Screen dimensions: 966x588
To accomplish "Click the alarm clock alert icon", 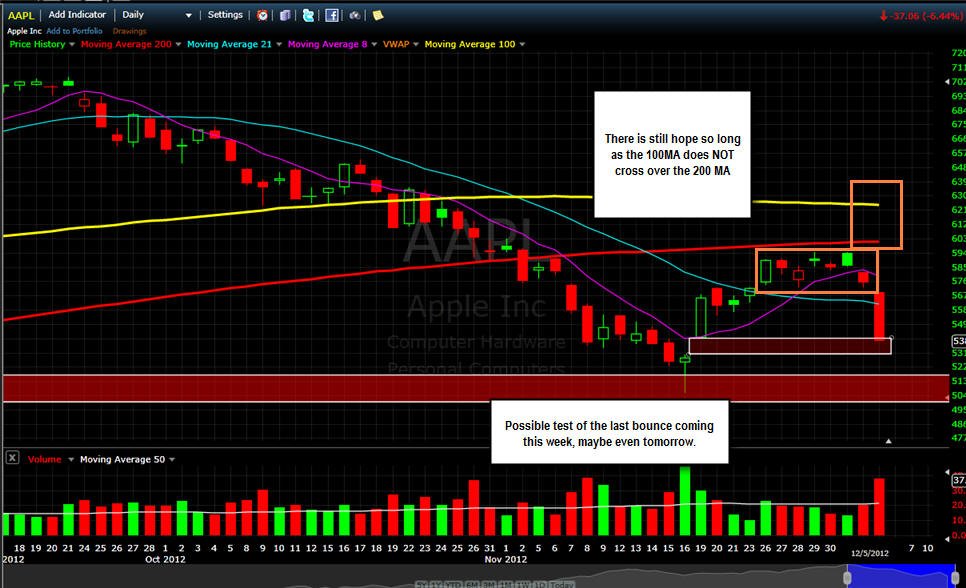I will click(x=262, y=15).
